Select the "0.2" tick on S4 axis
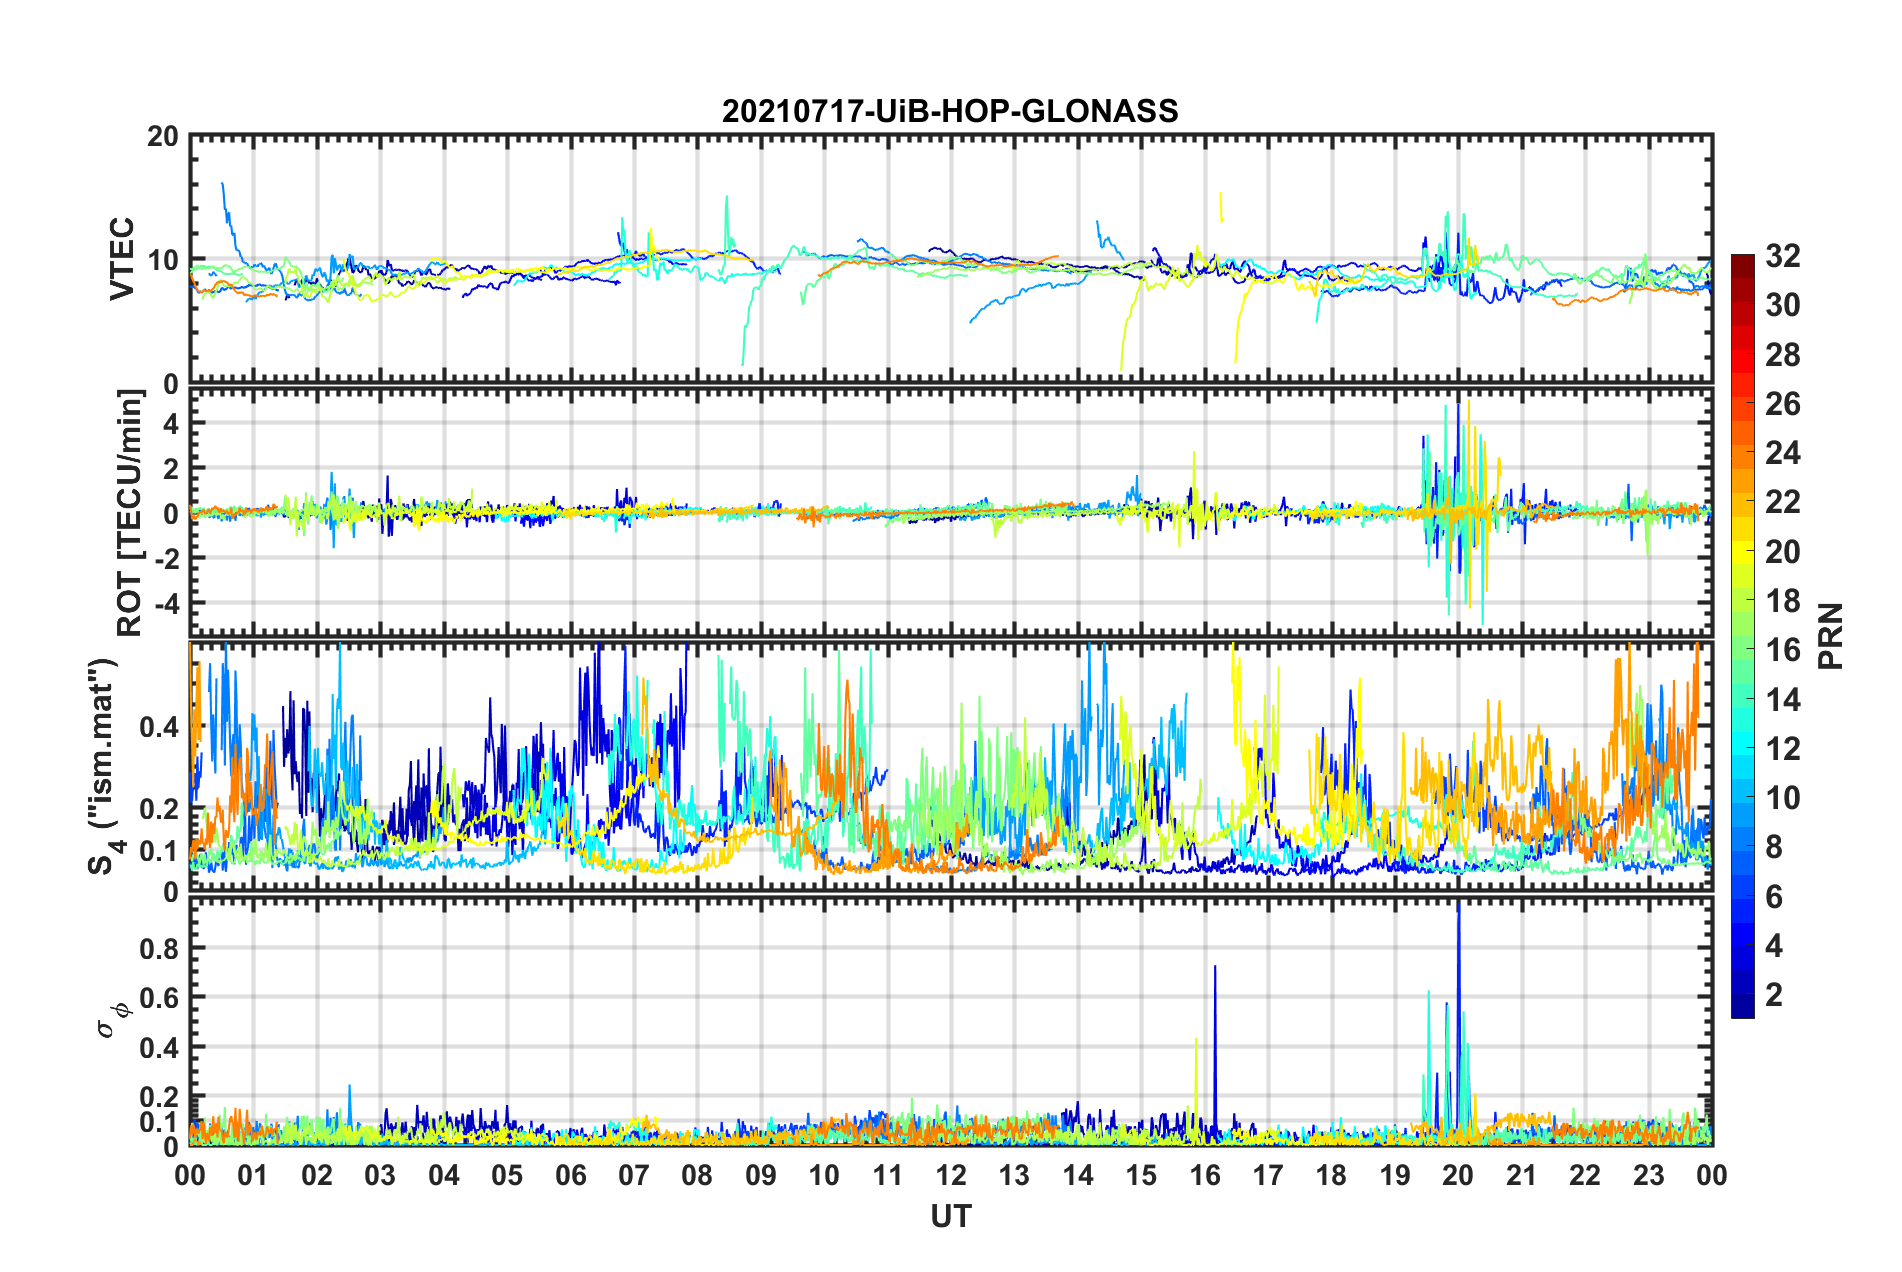1902x1272 pixels. coord(159,809)
